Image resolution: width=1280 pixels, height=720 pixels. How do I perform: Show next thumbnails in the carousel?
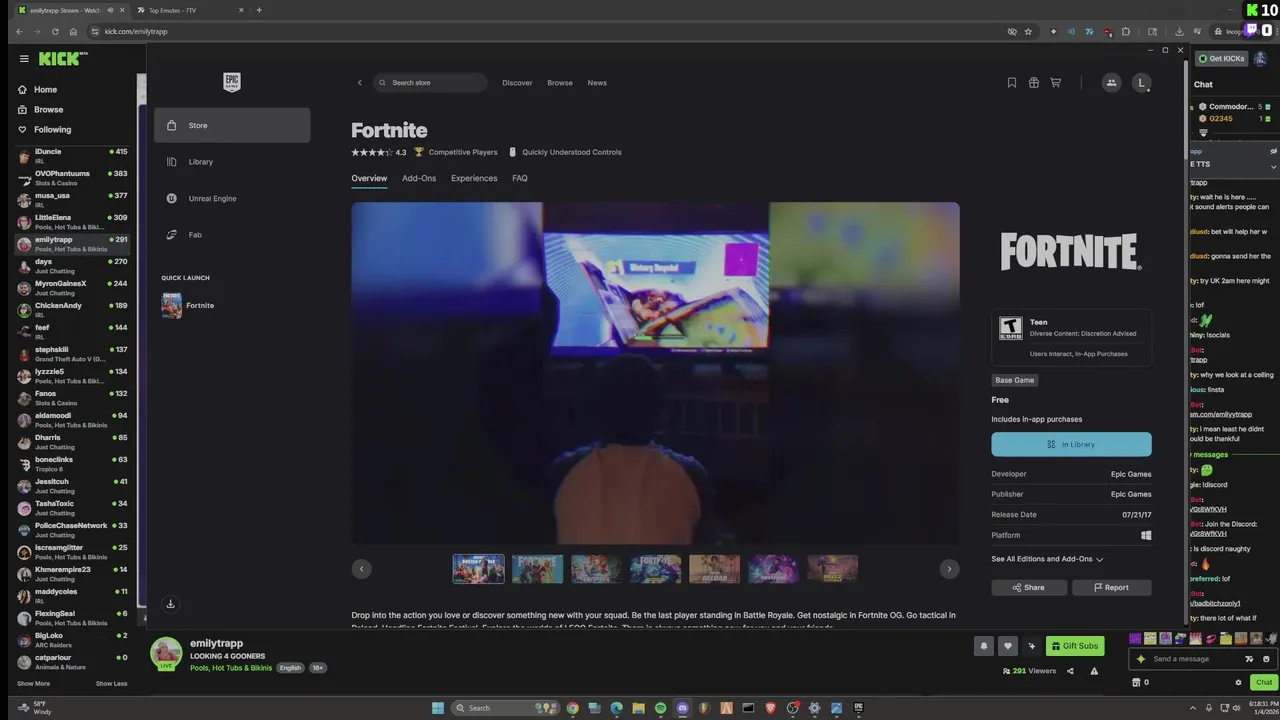tap(949, 569)
